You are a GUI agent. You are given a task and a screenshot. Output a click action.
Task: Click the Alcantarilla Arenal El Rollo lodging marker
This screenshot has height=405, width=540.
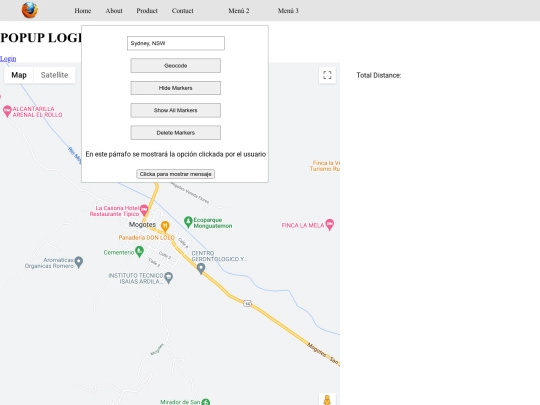(x=7, y=111)
